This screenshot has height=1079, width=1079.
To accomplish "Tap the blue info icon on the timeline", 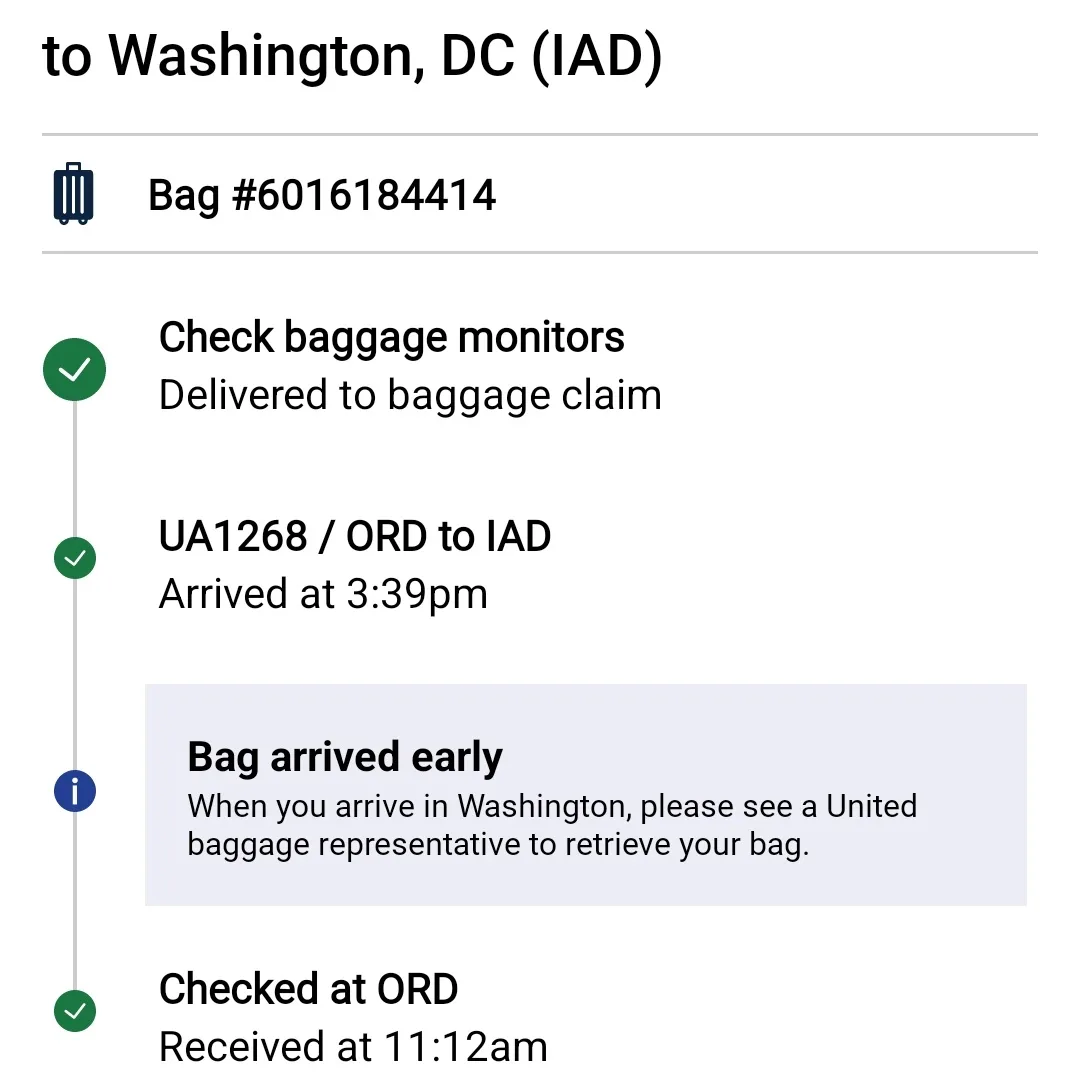I will [x=74, y=793].
